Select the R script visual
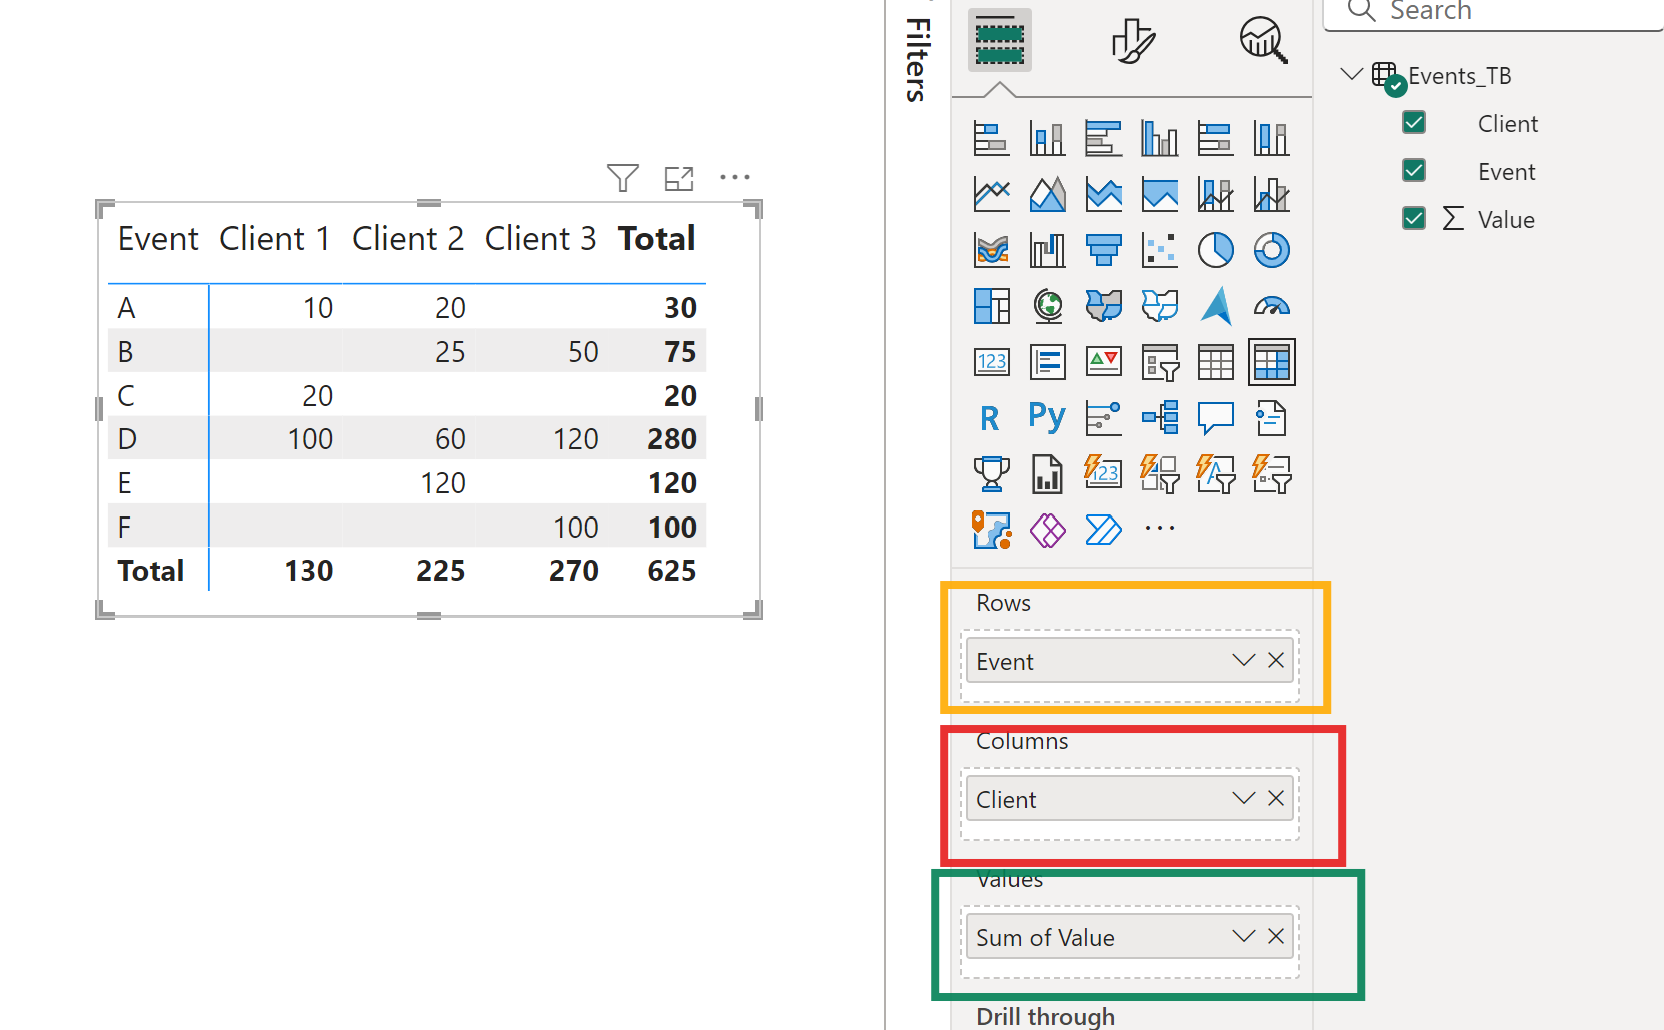The image size is (1664, 1030). 991,418
